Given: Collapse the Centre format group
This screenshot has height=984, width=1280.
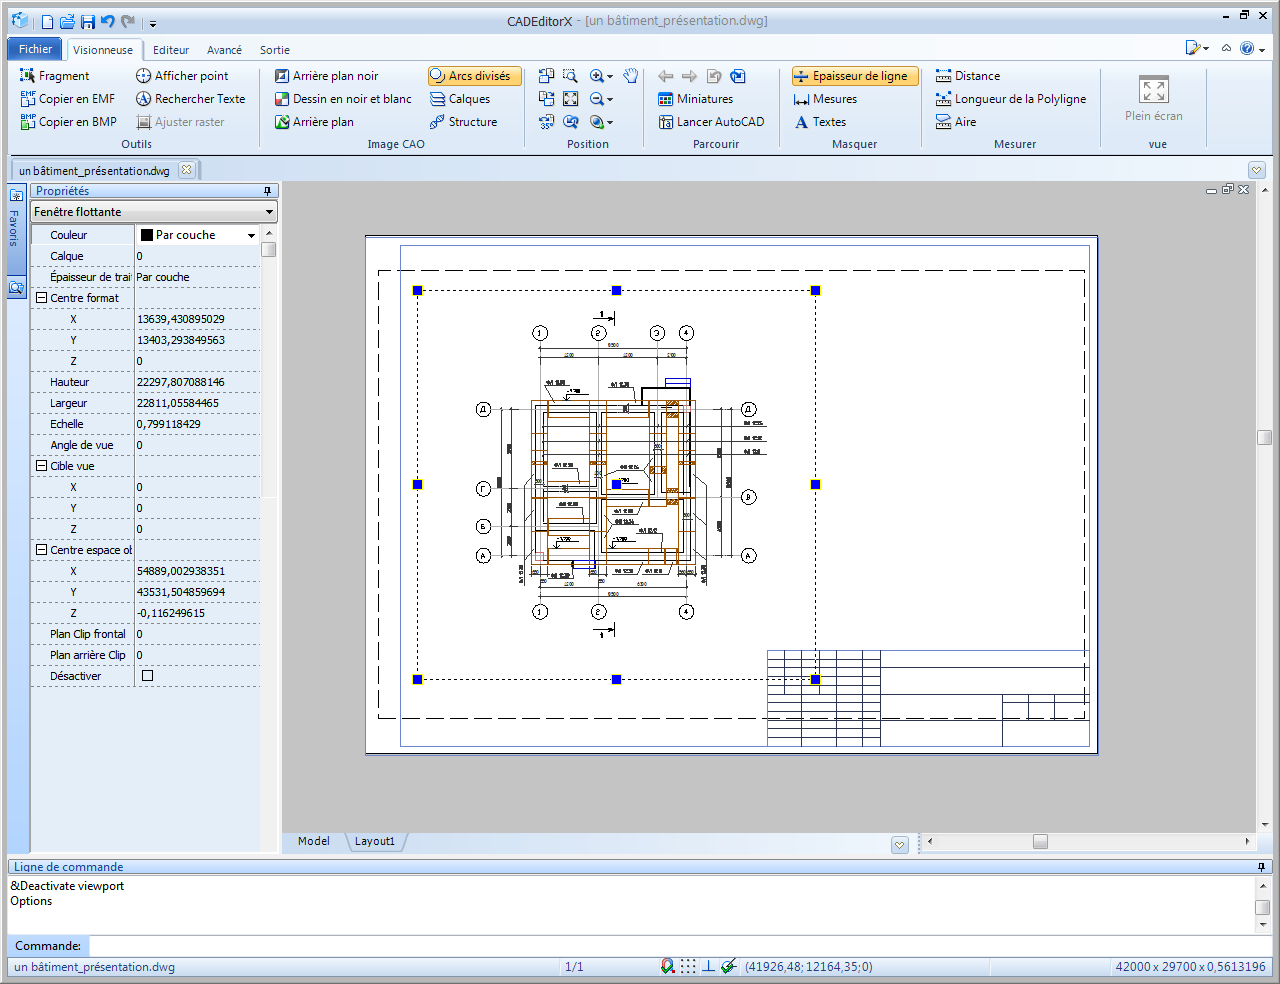Looking at the screenshot, I should coord(42,298).
